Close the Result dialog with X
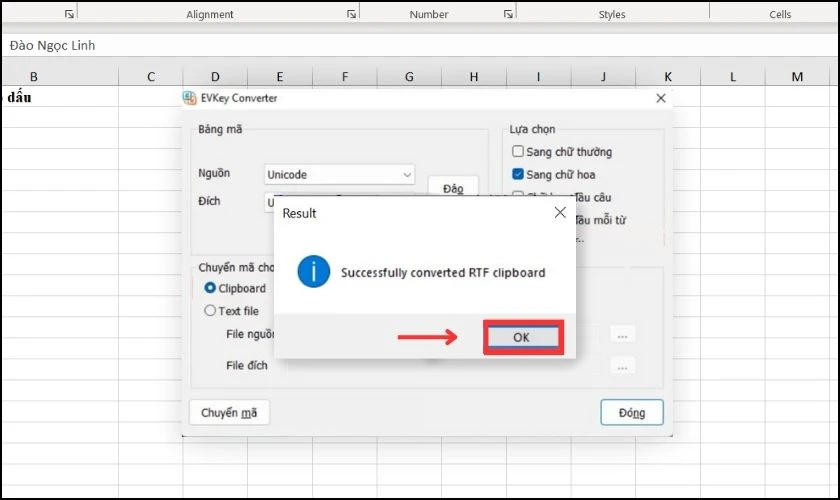 (x=560, y=213)
